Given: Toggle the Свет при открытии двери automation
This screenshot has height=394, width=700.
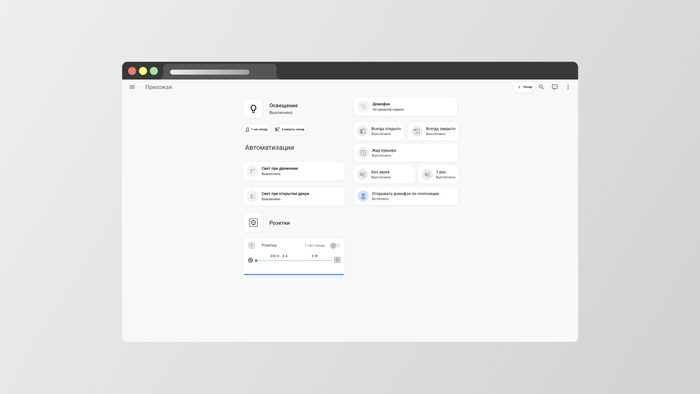Looking at the screenshot, I should coord(294,196).
